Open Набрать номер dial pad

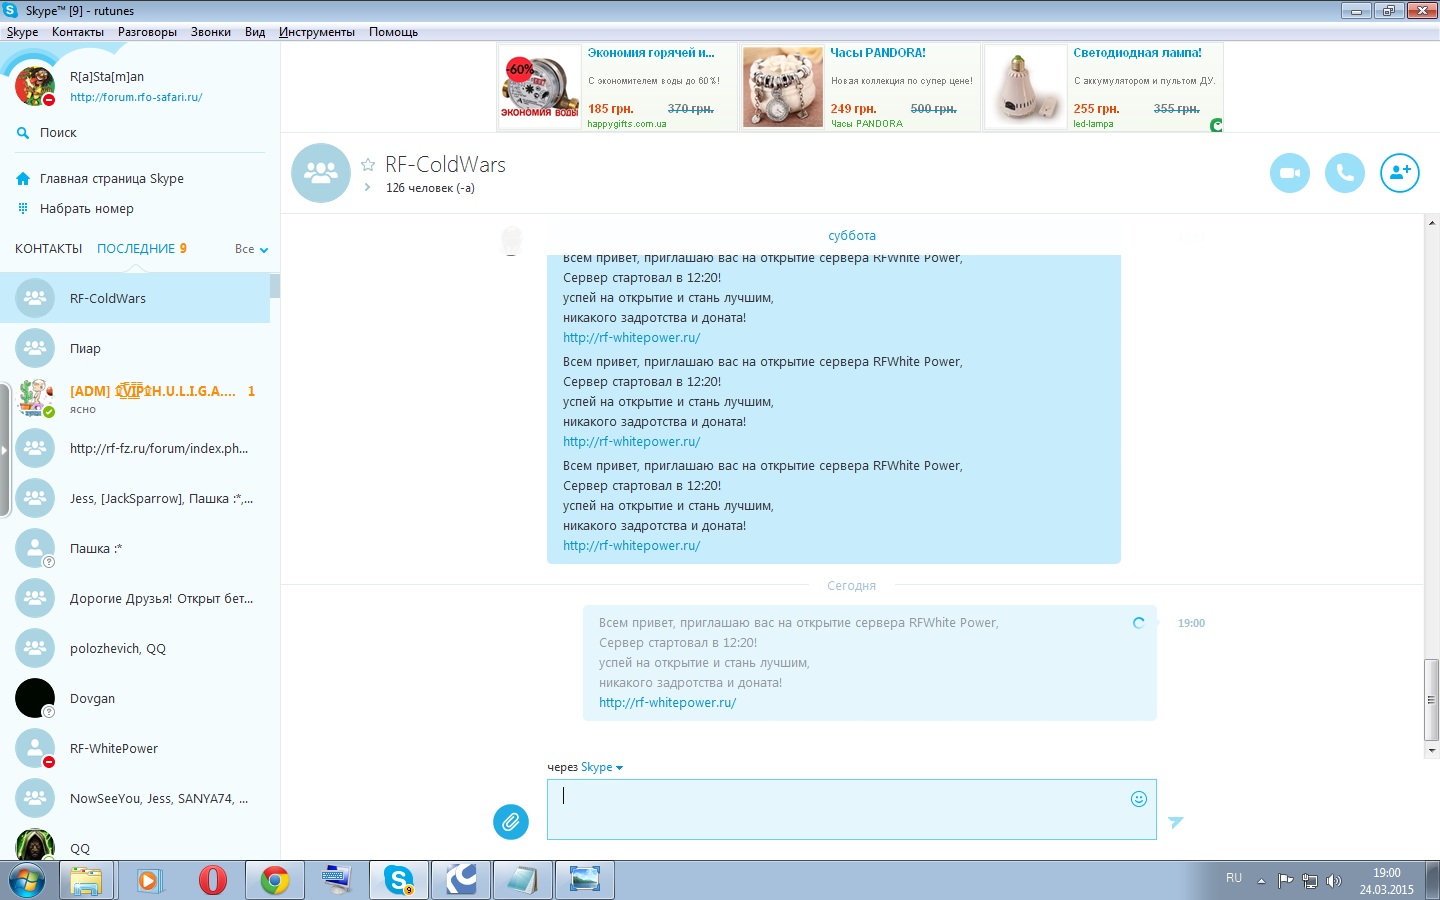[86, 209]
